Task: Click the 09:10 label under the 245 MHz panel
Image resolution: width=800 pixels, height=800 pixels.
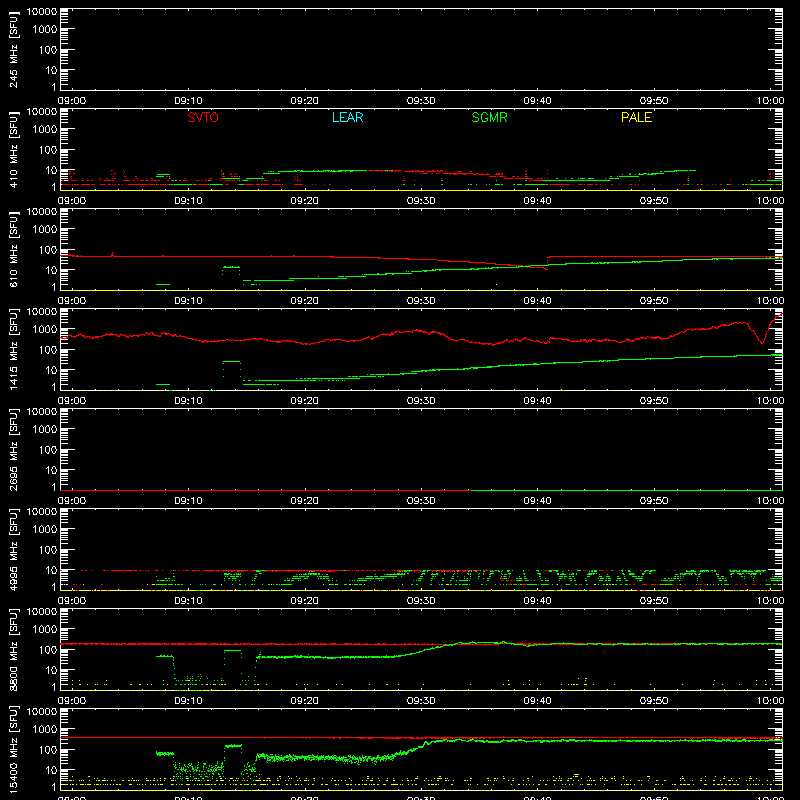Action: (x=188, y=101)
